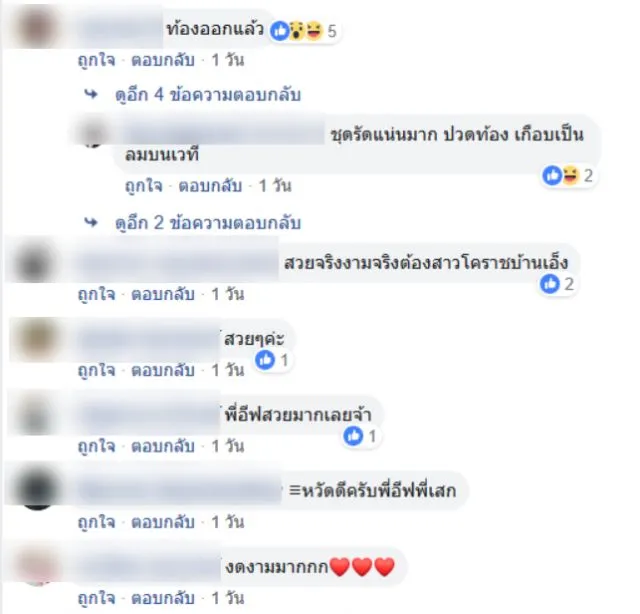Toggle ถูกใจ under the งดงามมากกก comment
The width and height of the screenshot is (640, 614).
(x=97, y=598)
